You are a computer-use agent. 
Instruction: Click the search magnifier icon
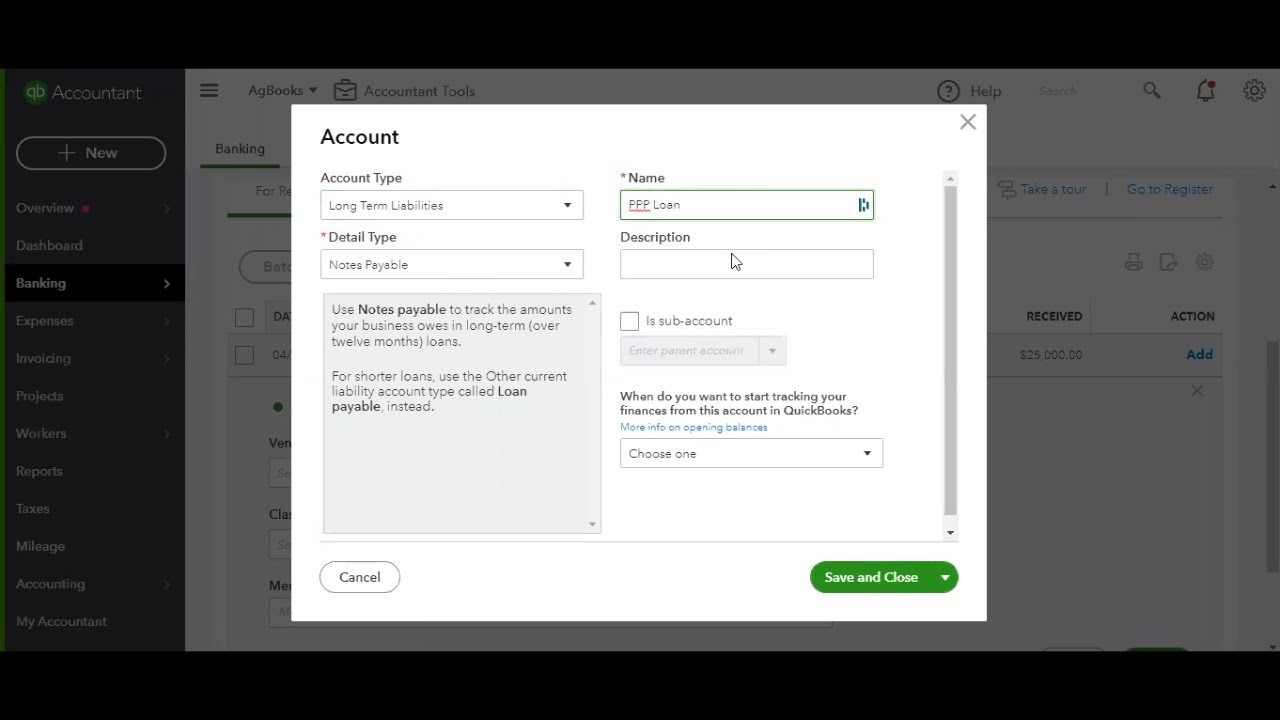point(1152,90)
